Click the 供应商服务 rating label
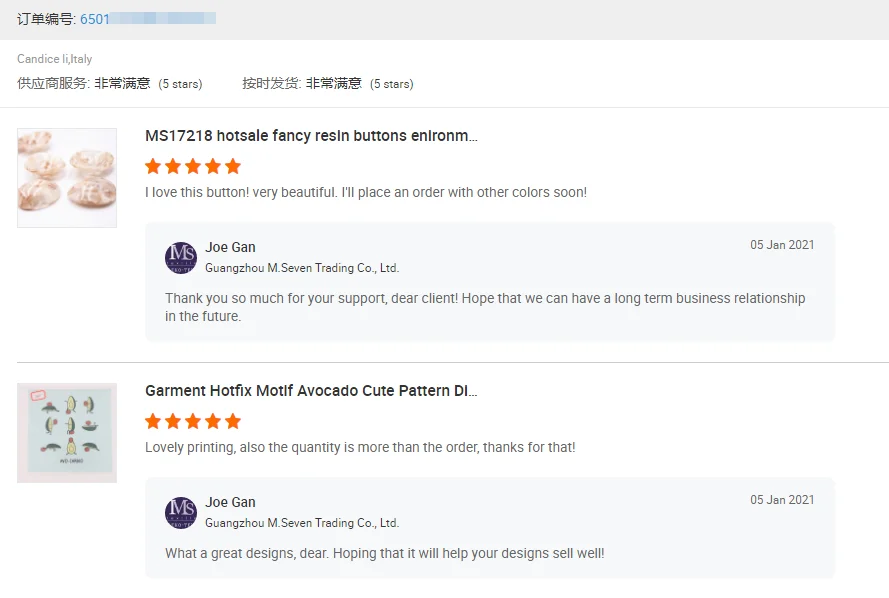The width and height of the screenshot is (889, 598). [x=53, y=84]
